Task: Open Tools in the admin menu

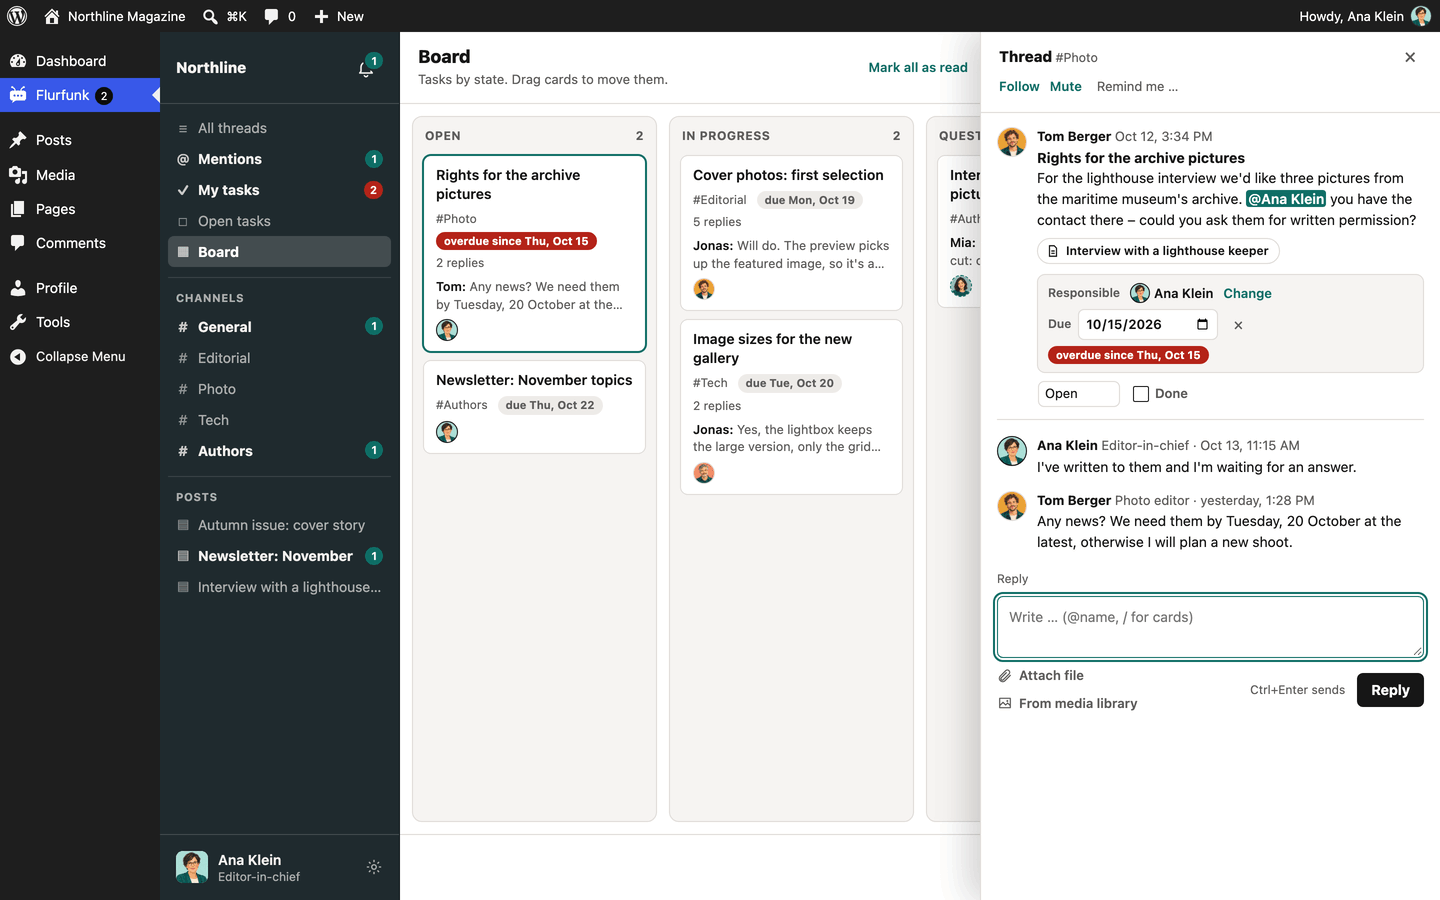Action: click(x=80, y=322)
